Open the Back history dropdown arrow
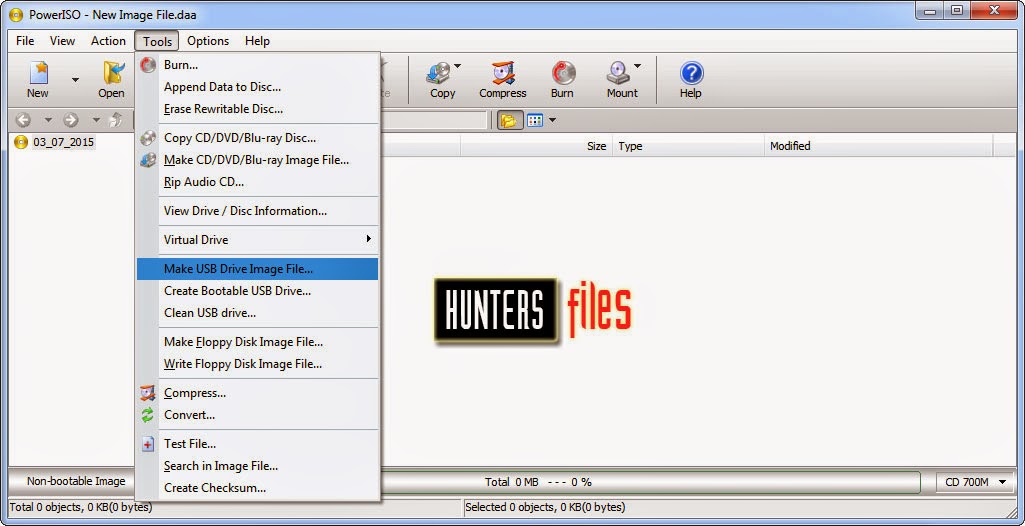Screen dimensions: 1025x526 tap(48, 120)
